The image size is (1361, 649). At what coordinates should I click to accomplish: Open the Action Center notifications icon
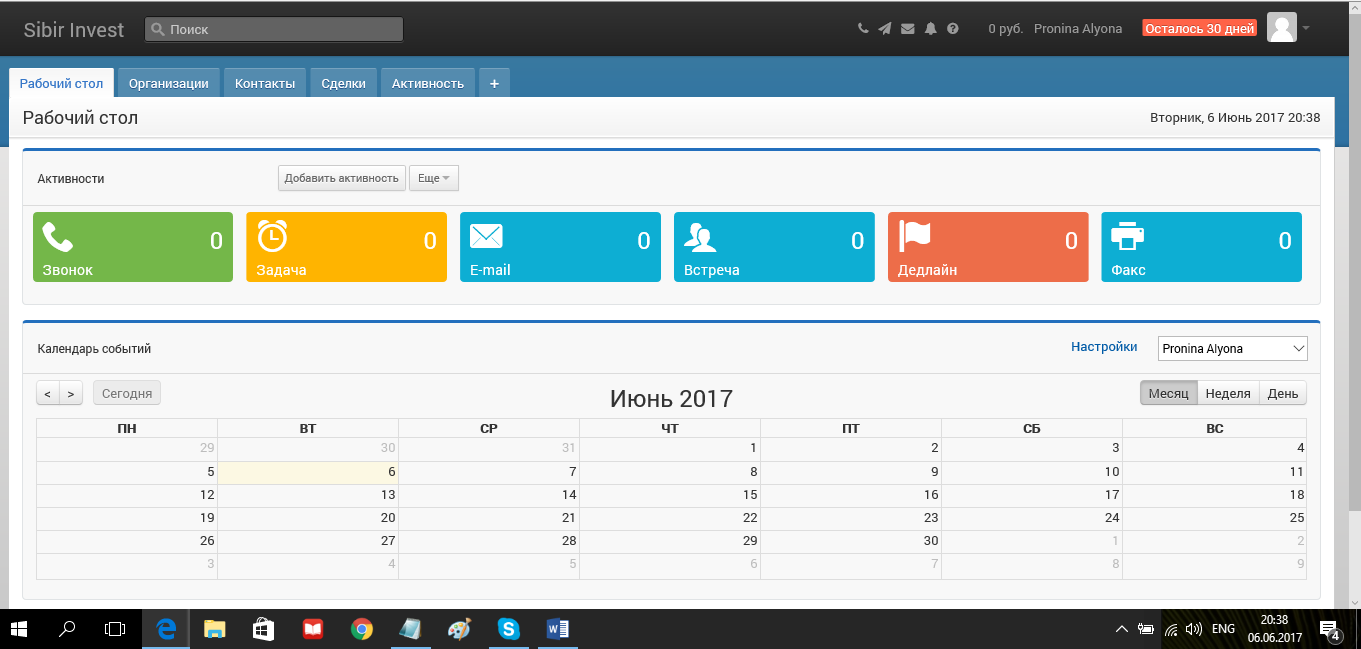coord(1329,629)
